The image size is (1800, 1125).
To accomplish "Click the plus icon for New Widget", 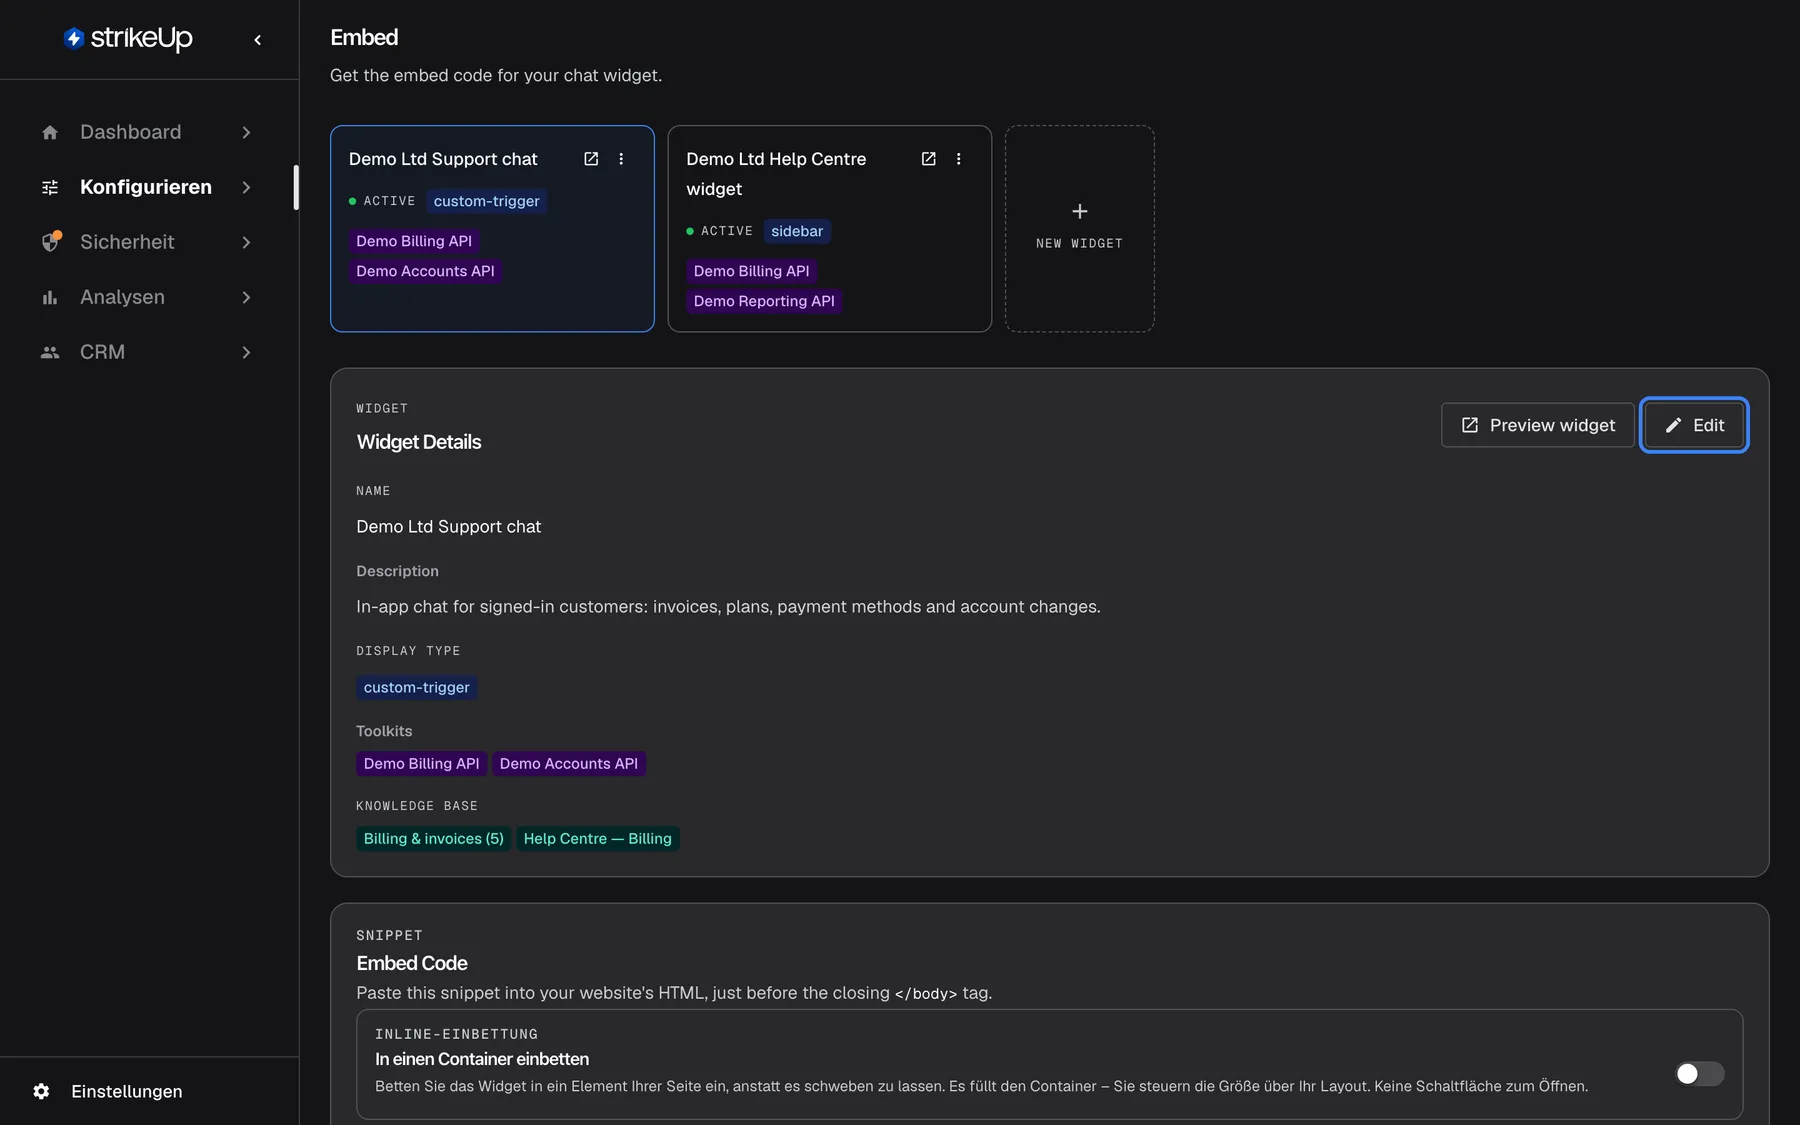I will (1080, 211).
